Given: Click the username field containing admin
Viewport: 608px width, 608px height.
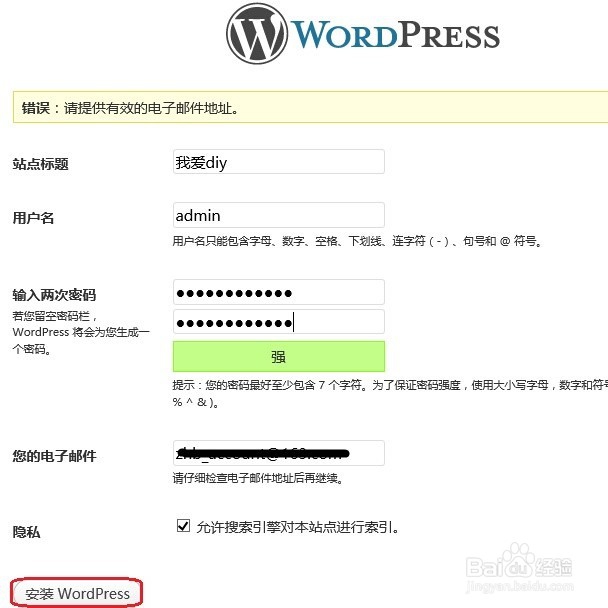Looking at the screenshot, I should 279,215.
